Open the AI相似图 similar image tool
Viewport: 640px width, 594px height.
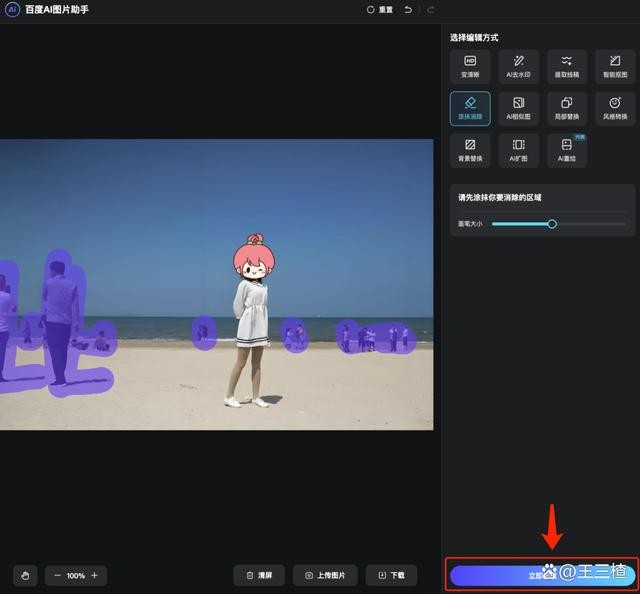point(518,109)
